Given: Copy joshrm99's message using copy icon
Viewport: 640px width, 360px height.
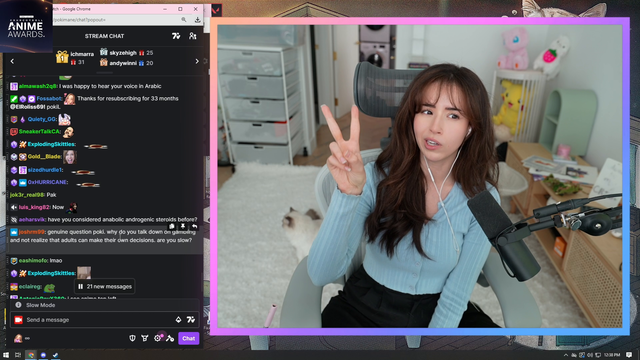Looking at the screenshot, I should 172,226.
